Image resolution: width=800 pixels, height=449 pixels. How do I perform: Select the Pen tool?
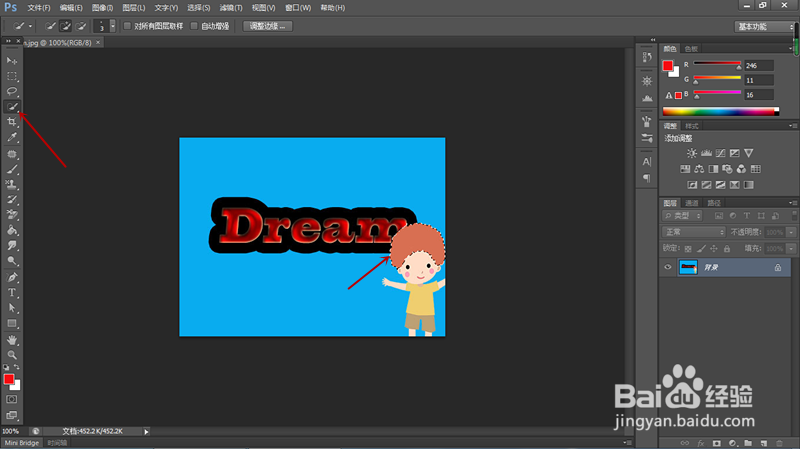tap(12, 277)
